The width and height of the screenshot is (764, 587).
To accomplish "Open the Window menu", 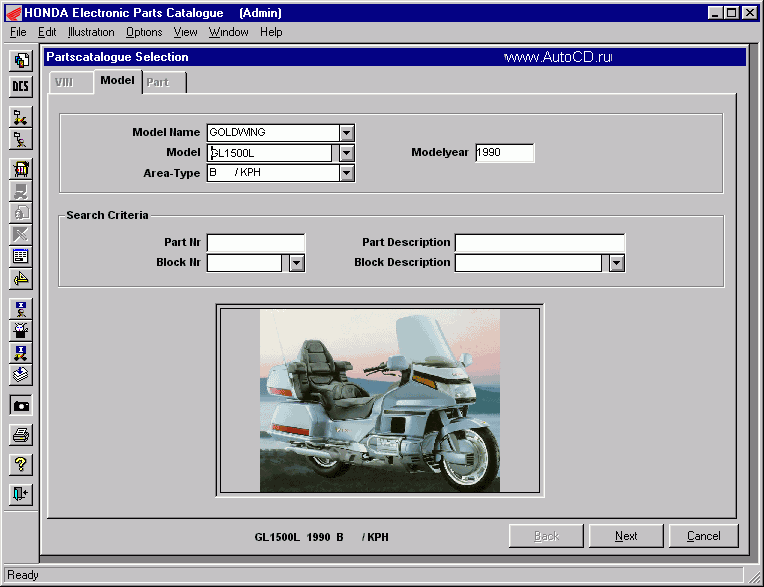I will (x=229, y=32).
